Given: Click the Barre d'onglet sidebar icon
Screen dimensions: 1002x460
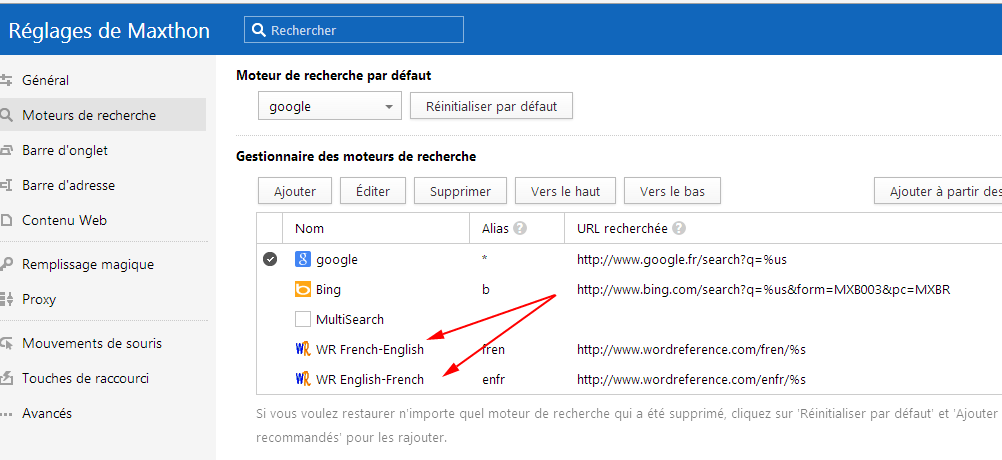Looking at the screenshot, I should (x=6, y=151).
